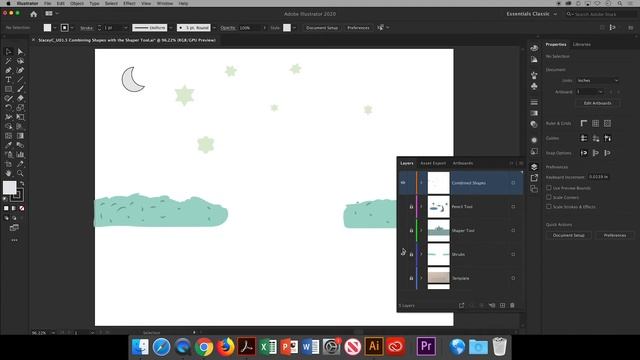Click the Keyboard Increment field
Image resolution: width=640 pixels, height=360 pixels.
click(x=599, y=177)
